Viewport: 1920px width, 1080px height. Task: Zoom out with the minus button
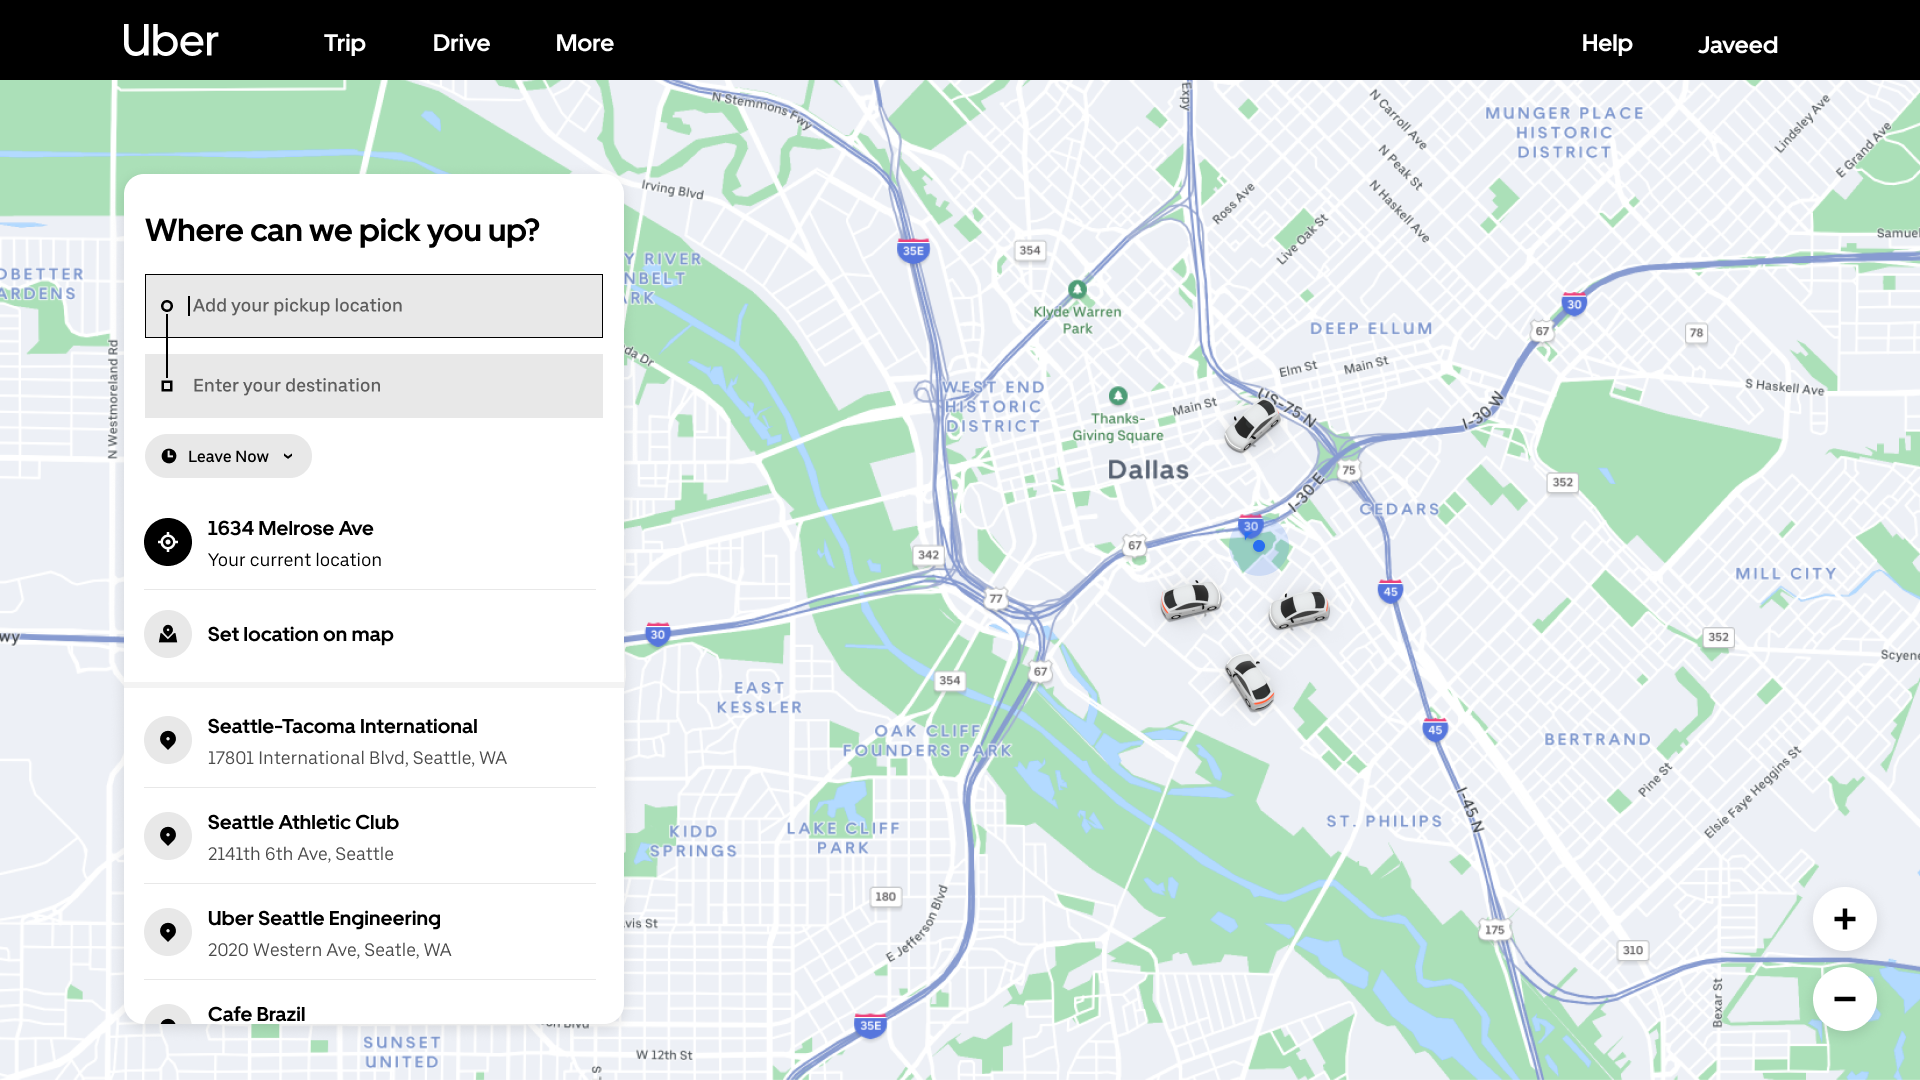(x=1845, y=999)
